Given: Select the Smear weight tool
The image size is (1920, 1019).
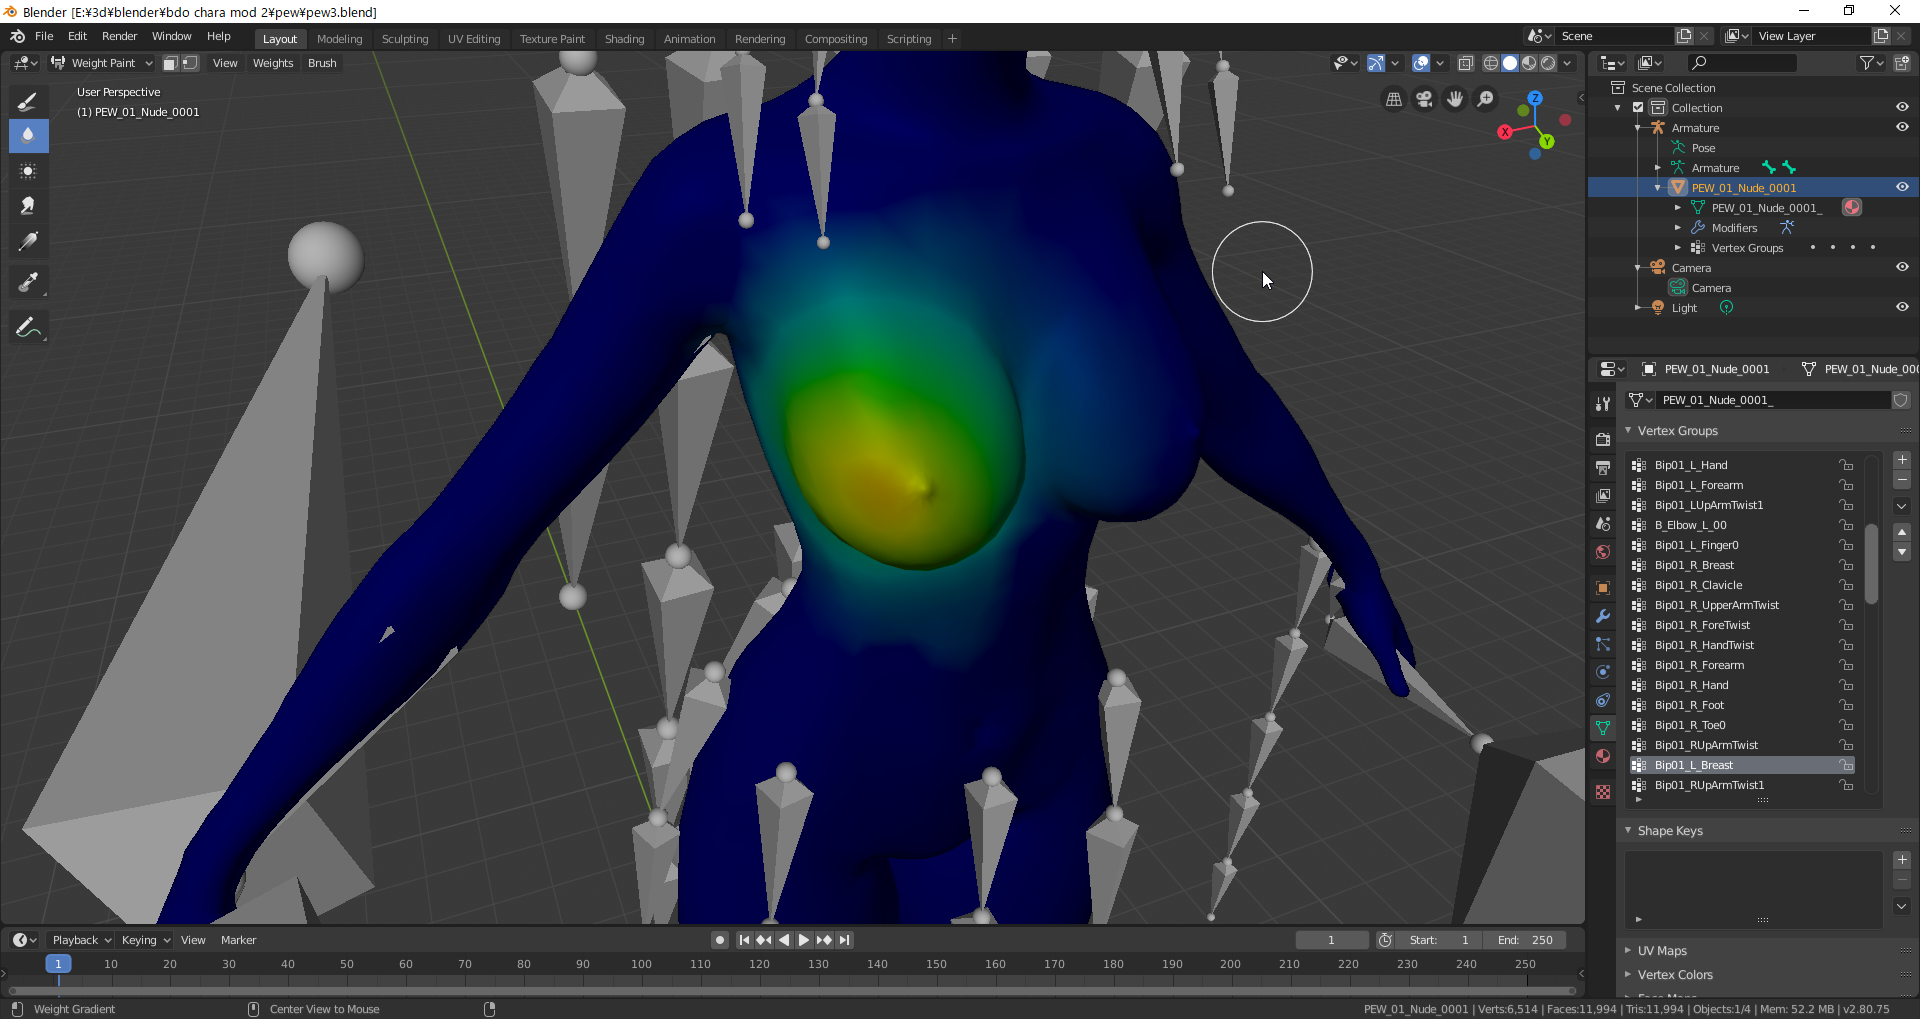Looking at the screenshot, I should pos(28,206).
